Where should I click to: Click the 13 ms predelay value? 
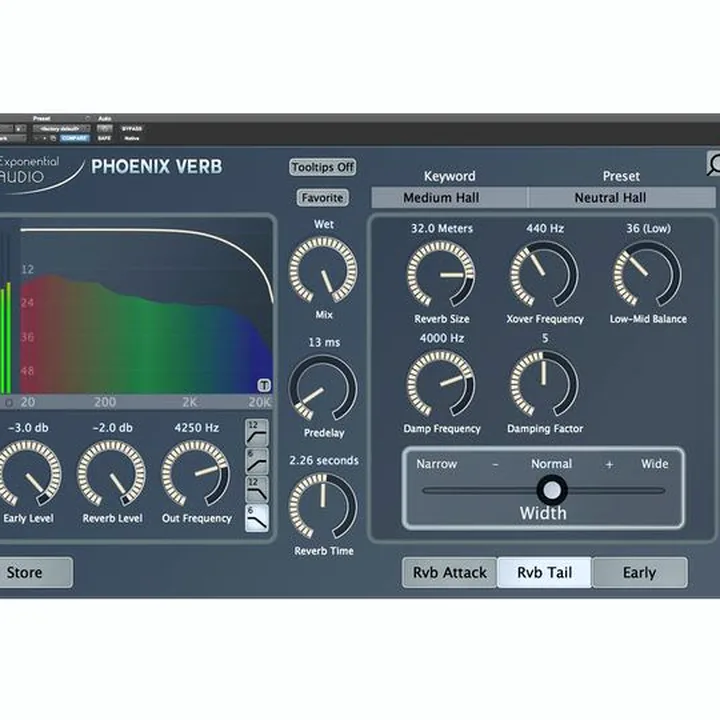tap(324, 342)
